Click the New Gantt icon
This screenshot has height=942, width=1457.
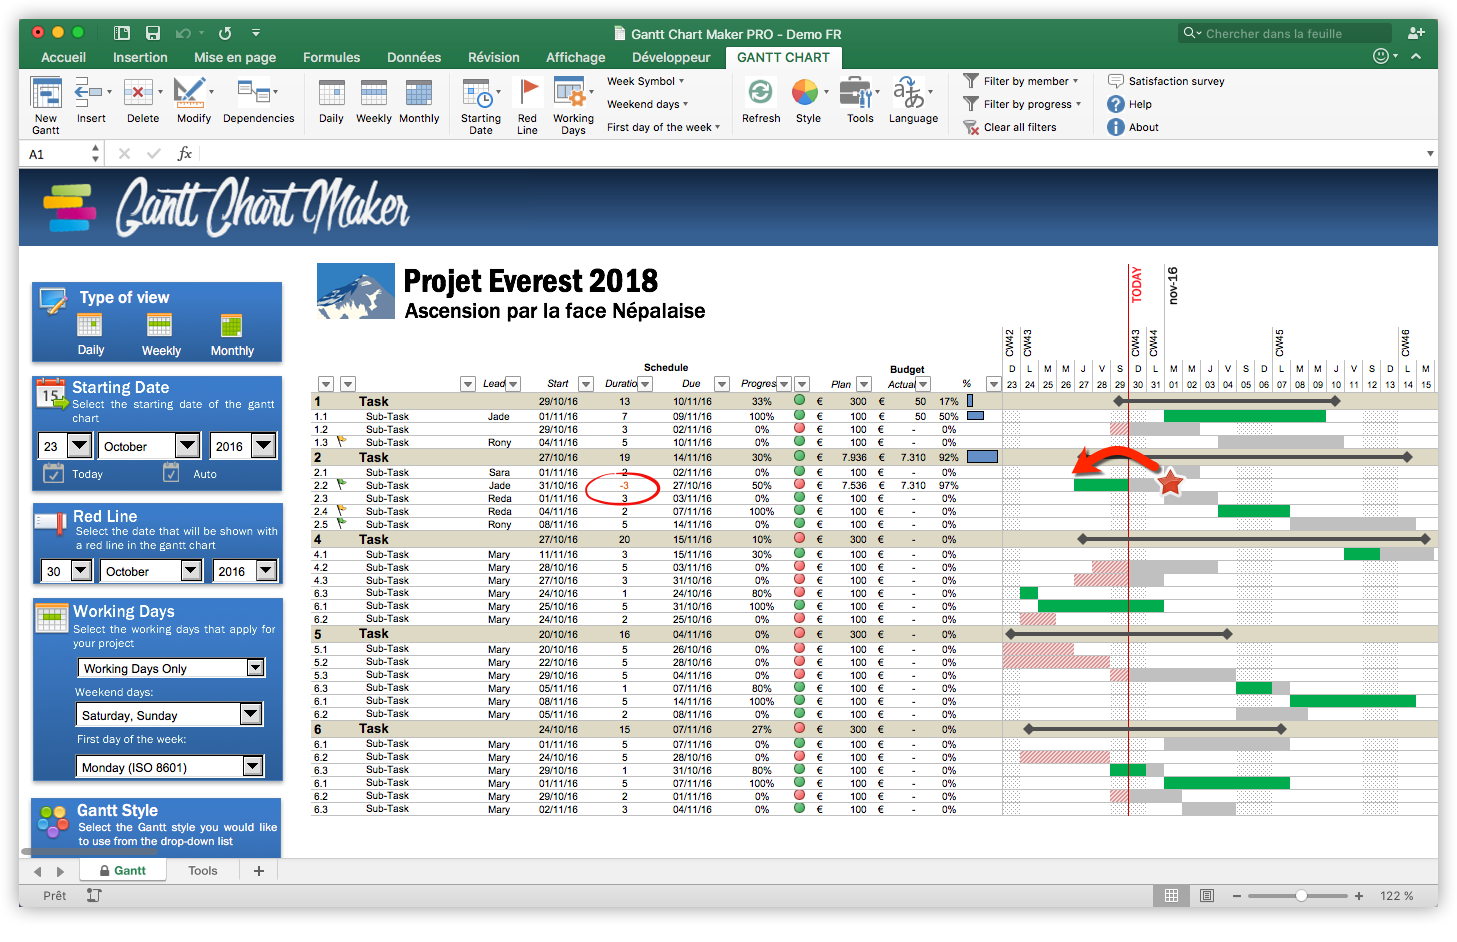point(46,93)
